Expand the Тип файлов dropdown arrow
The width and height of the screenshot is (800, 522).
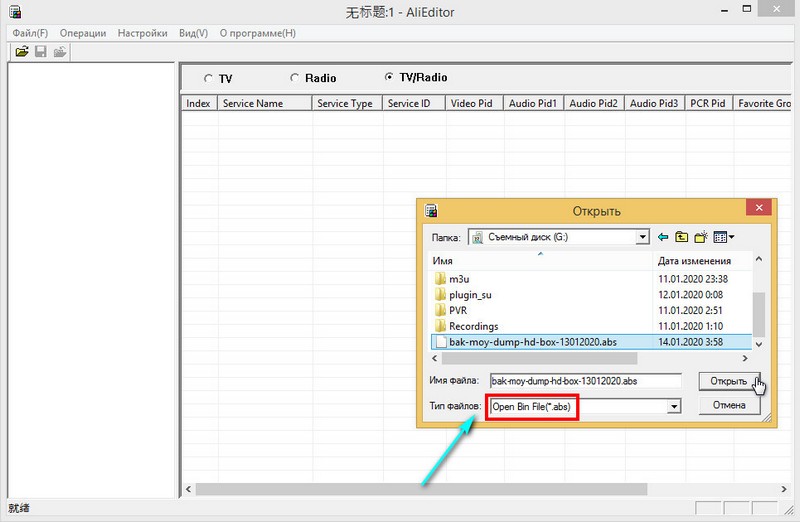coord(674,407)
